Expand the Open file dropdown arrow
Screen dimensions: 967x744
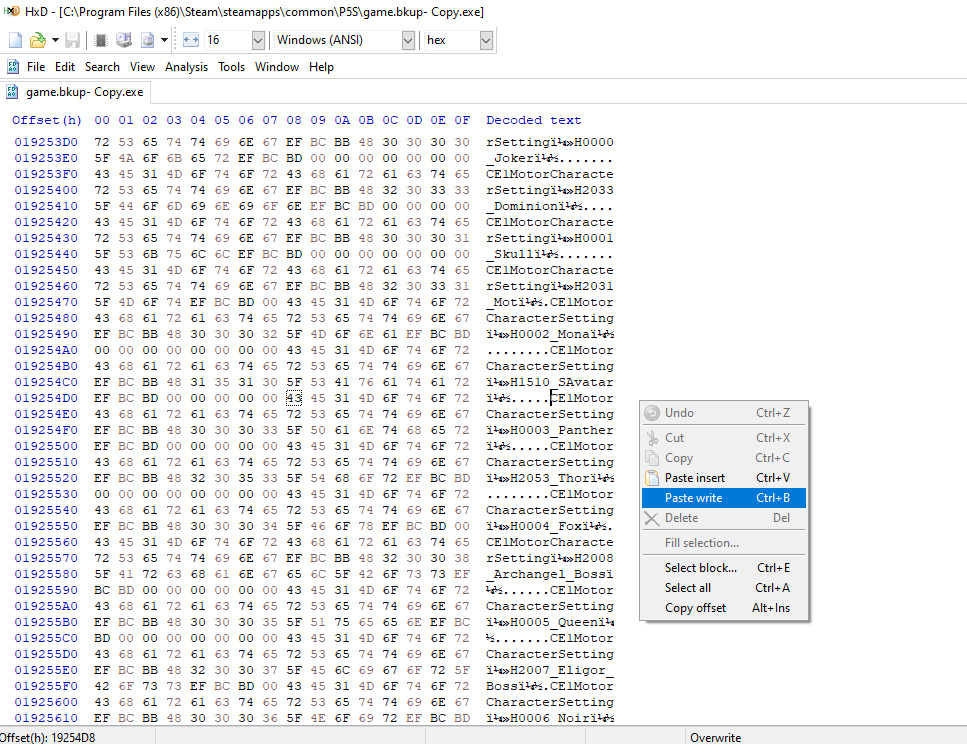coord(55,40)
